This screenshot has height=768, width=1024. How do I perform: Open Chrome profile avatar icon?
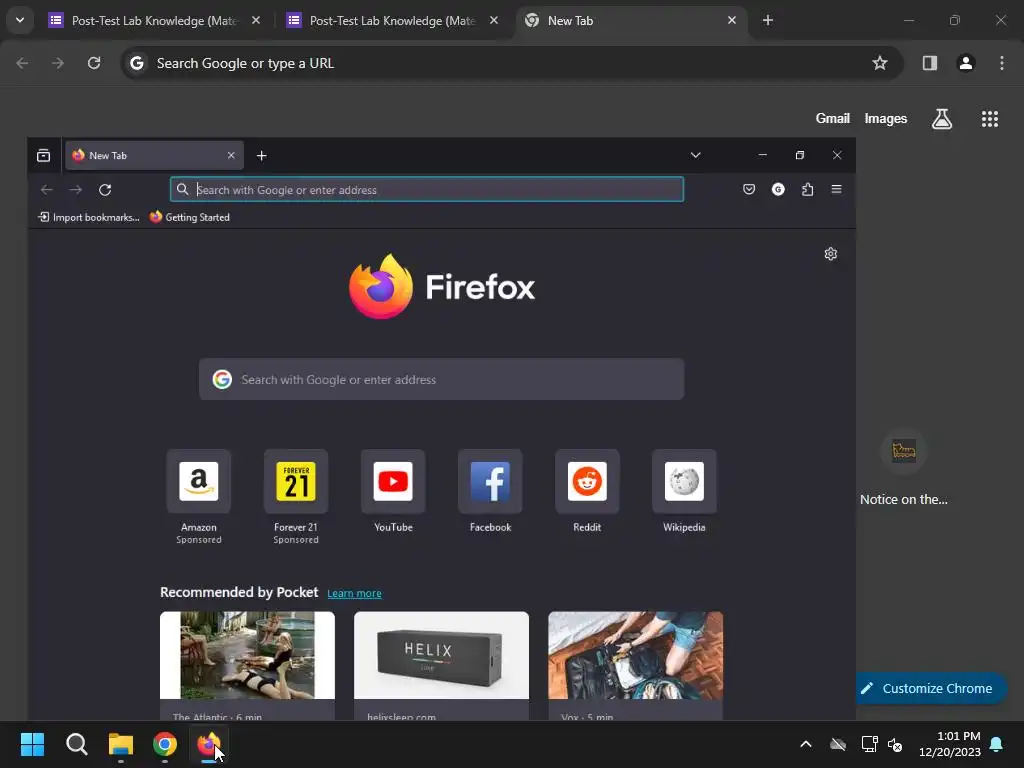[x=965, y=63]
